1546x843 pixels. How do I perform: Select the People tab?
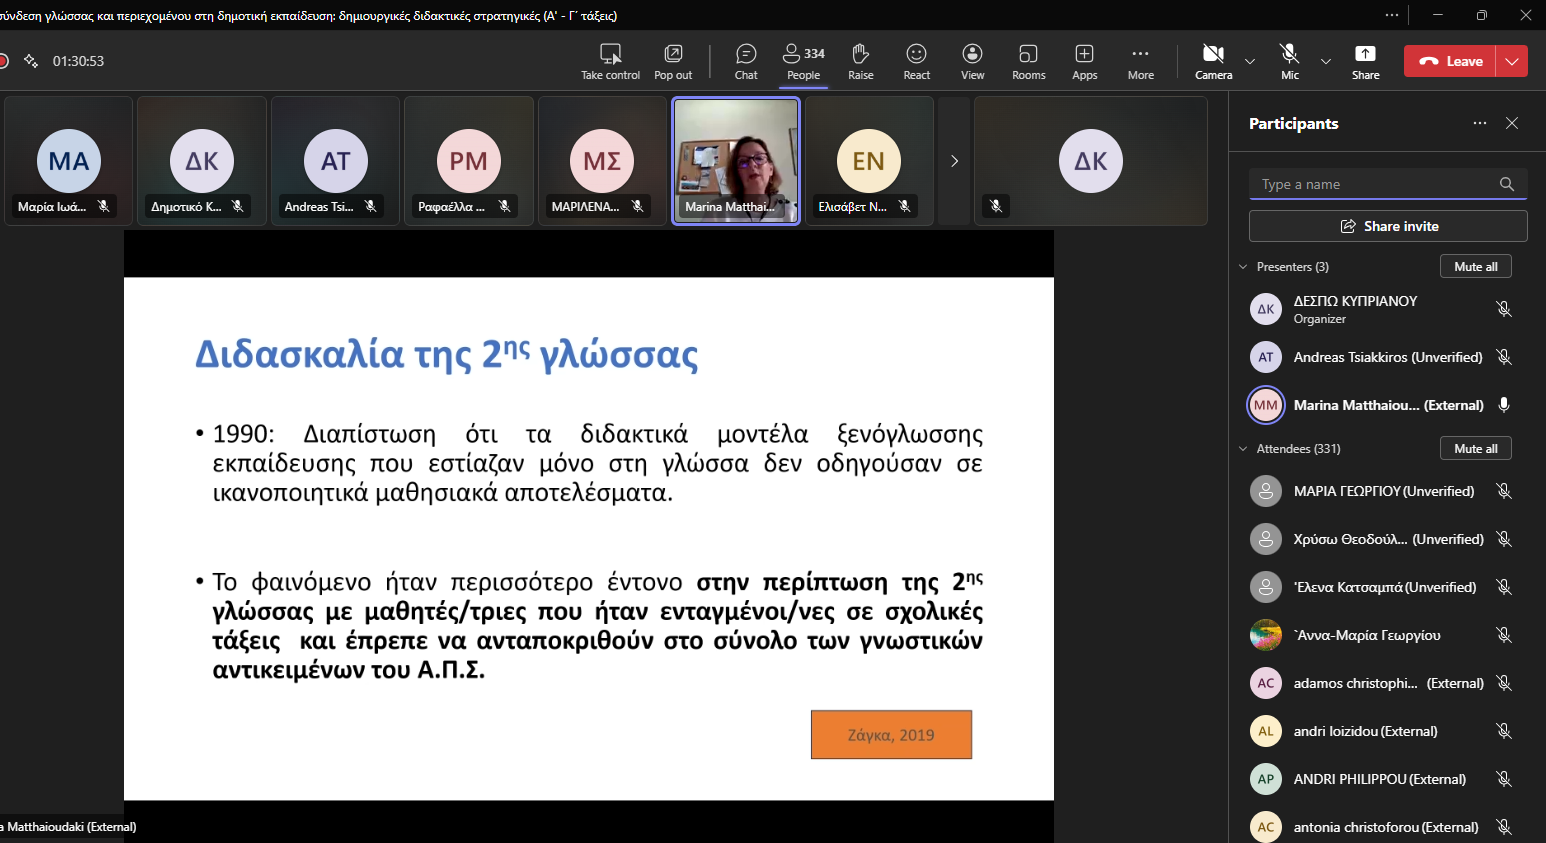coord(803,61)
